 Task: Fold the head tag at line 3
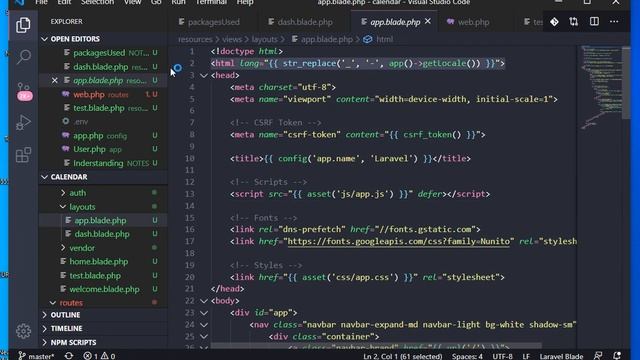(203, 75)
